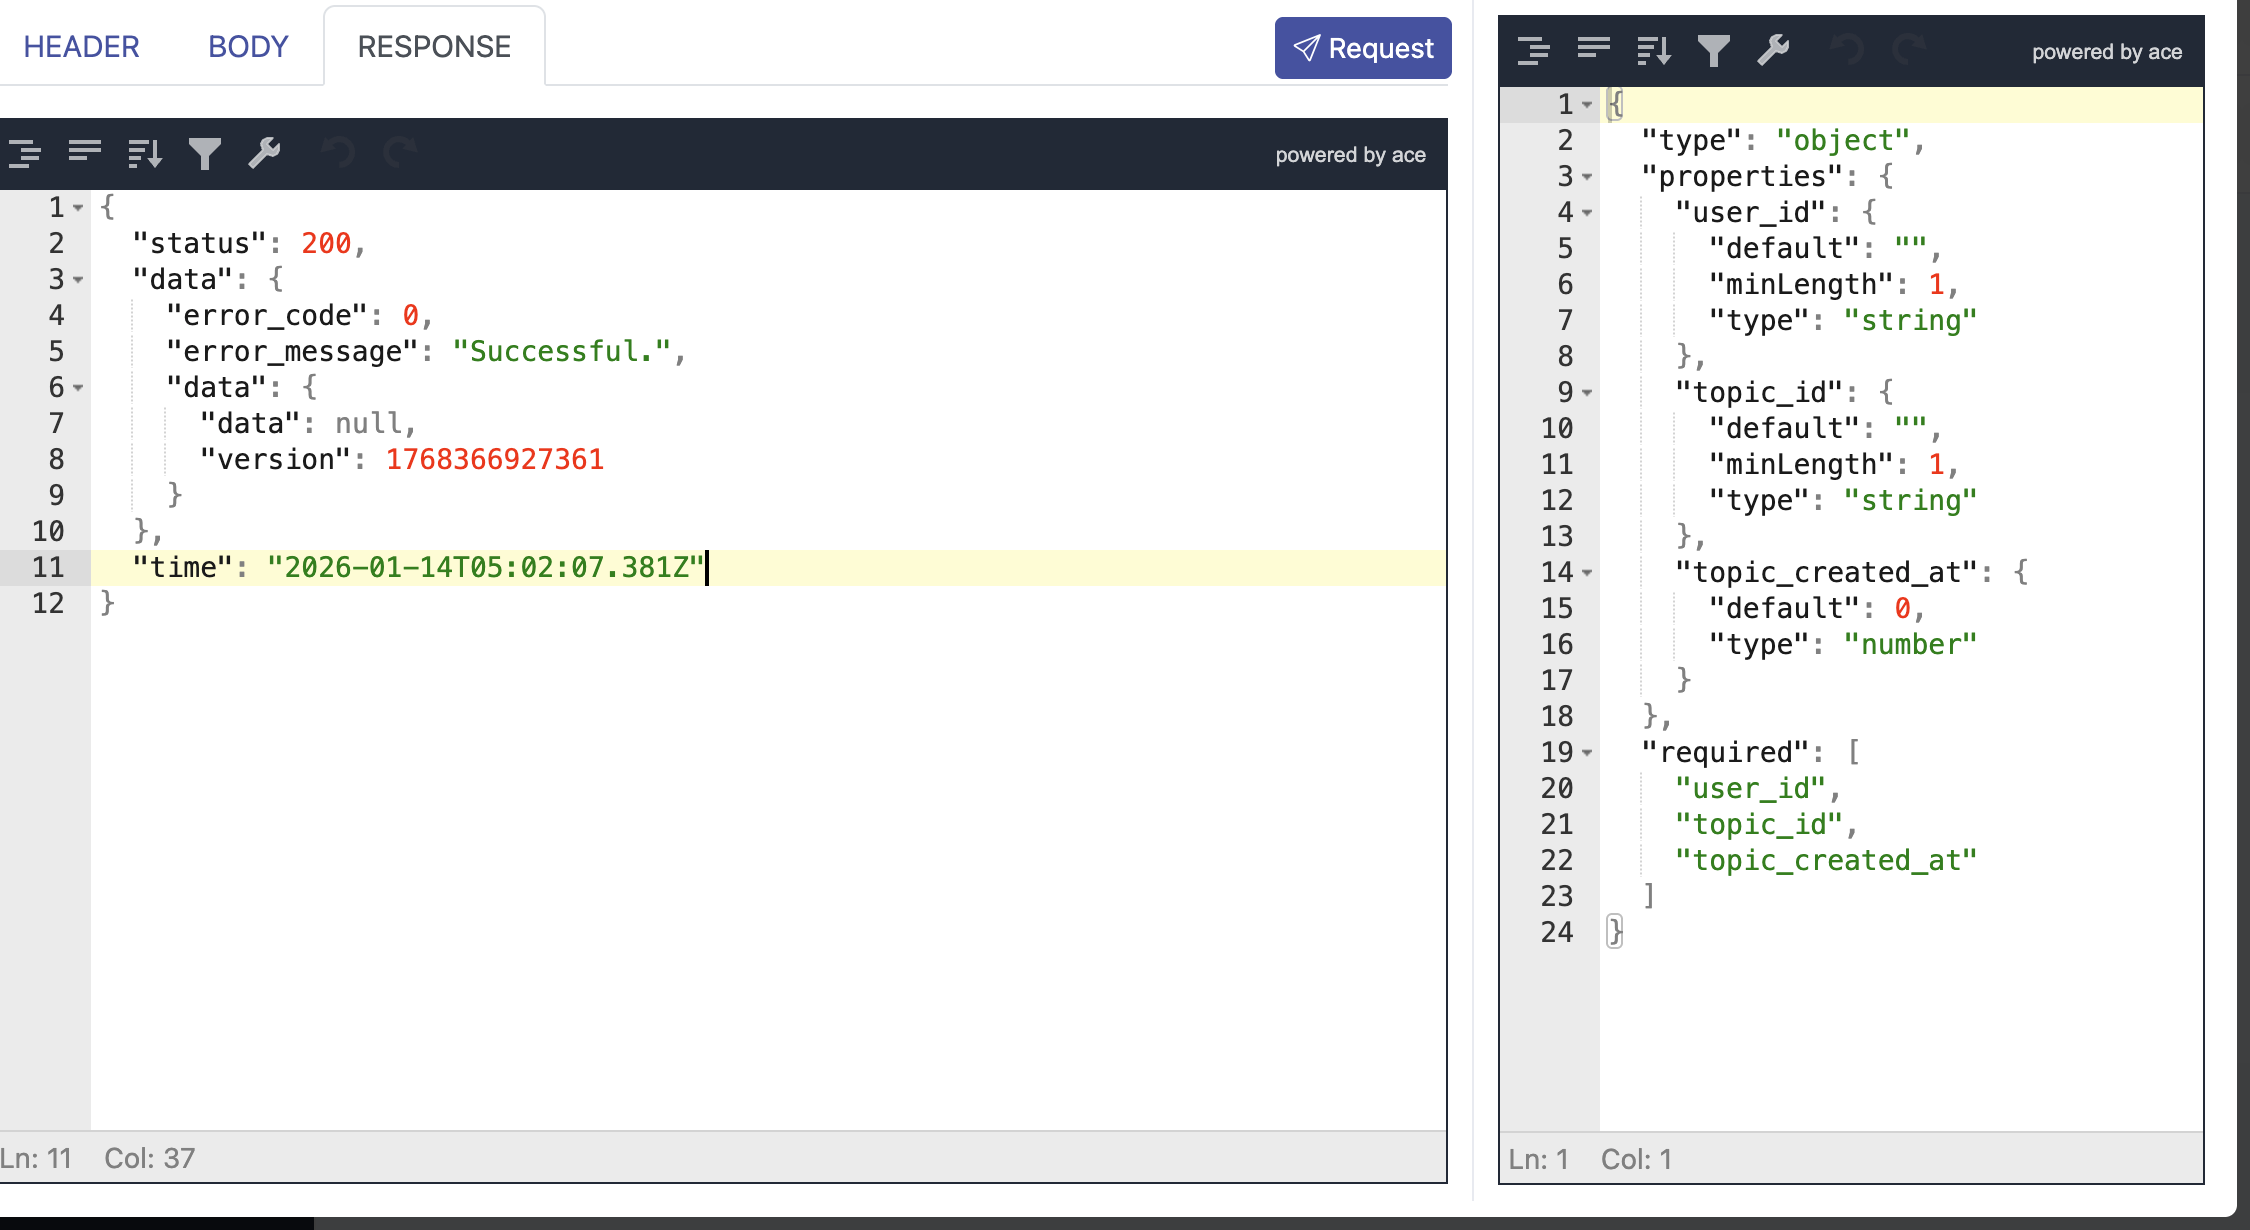This screenshot has width=2250, height=1230.
Task: Click sort icon in schema editor toolbar
Action: pos(1653,50)
